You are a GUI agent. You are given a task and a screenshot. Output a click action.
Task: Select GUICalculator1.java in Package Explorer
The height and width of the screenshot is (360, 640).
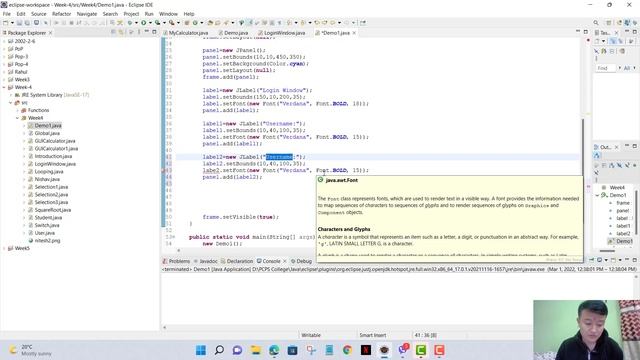pos(56,149)
